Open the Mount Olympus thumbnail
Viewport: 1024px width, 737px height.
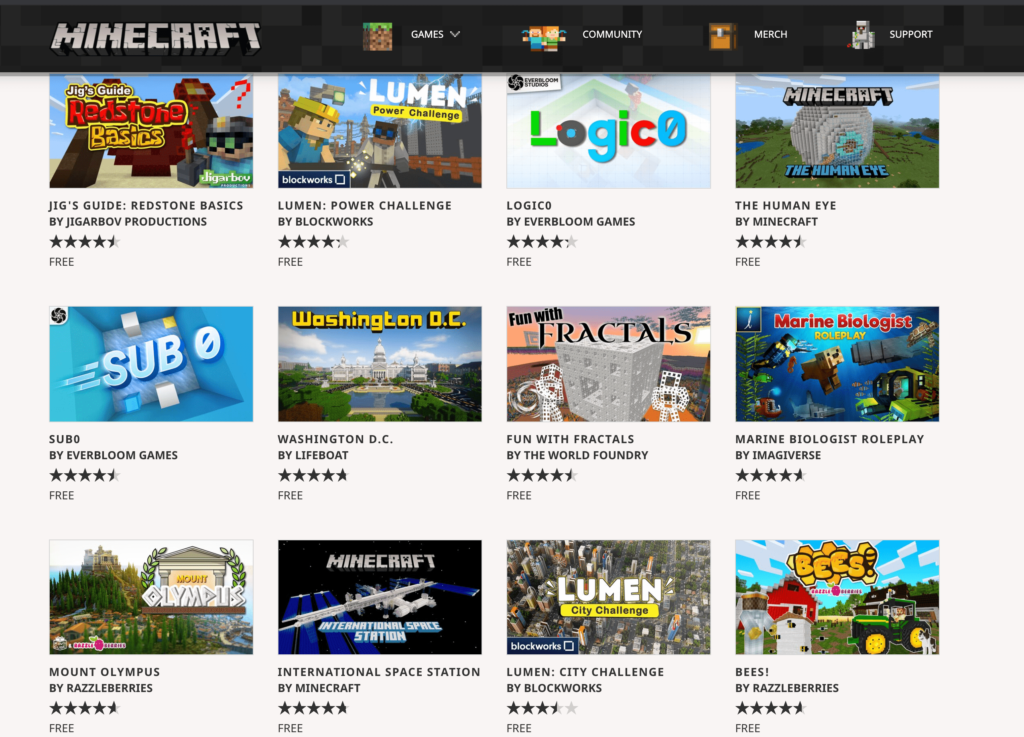click(151, 597)
